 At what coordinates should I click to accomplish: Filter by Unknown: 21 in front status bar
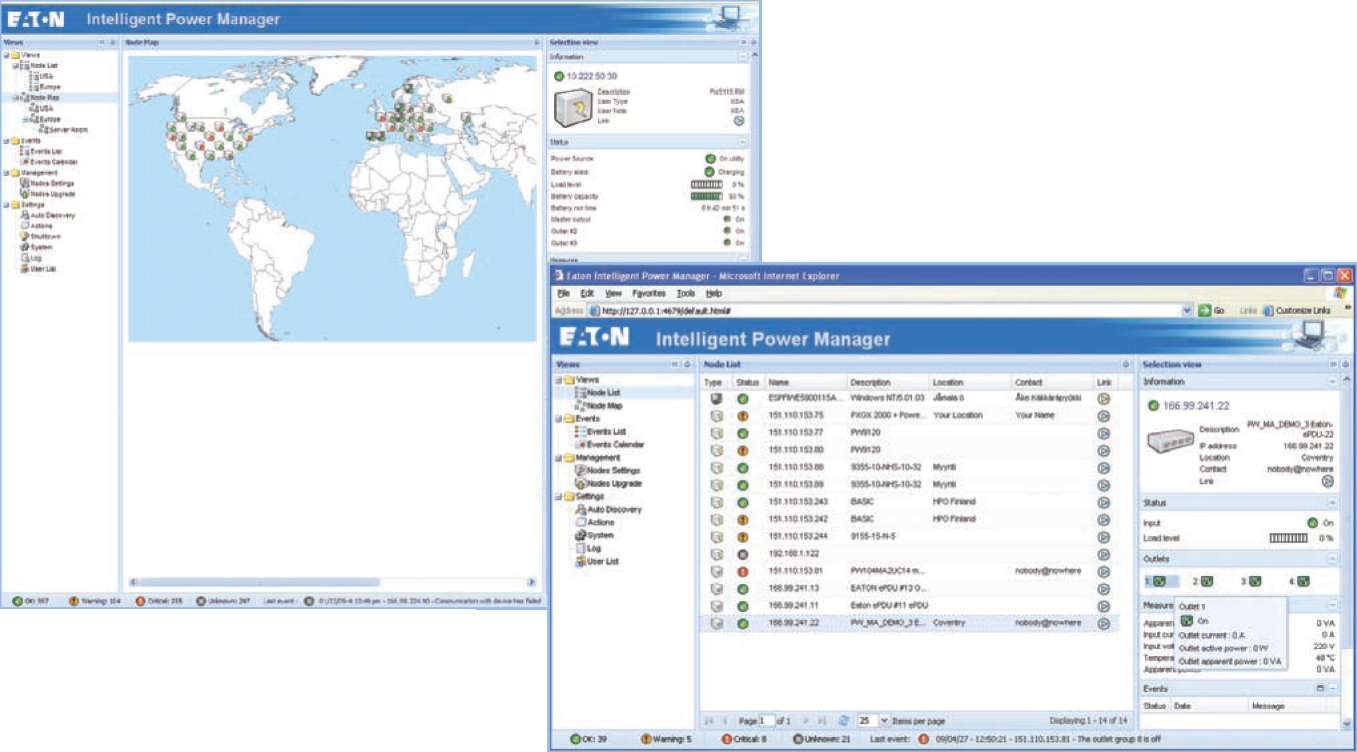[x=823, y=739]
